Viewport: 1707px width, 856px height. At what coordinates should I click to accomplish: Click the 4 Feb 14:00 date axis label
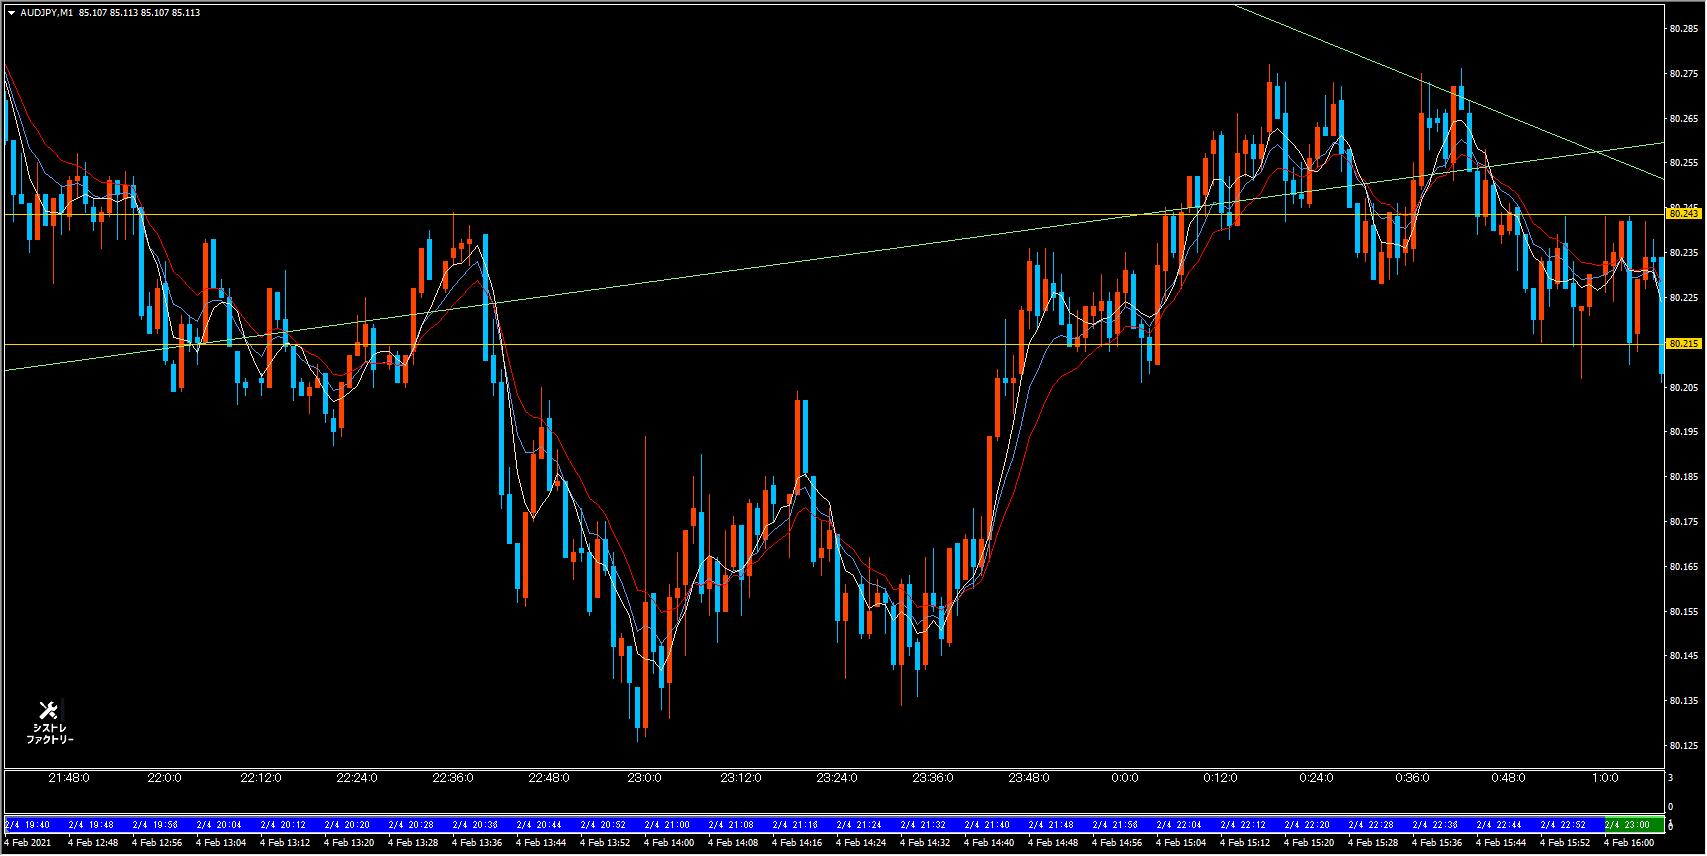coord(668,843)
